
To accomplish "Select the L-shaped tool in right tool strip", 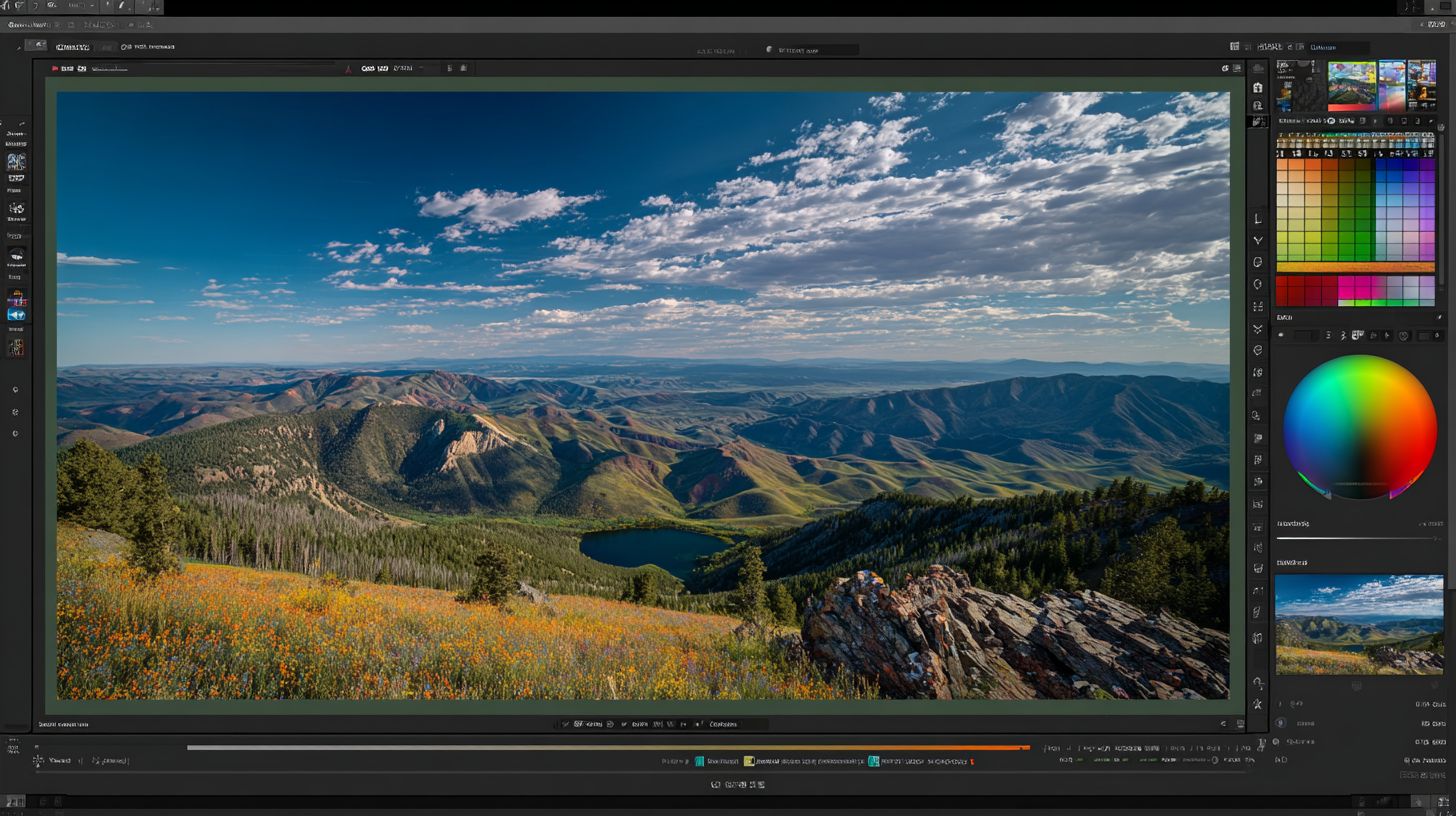I will [x=1258, y=219].
